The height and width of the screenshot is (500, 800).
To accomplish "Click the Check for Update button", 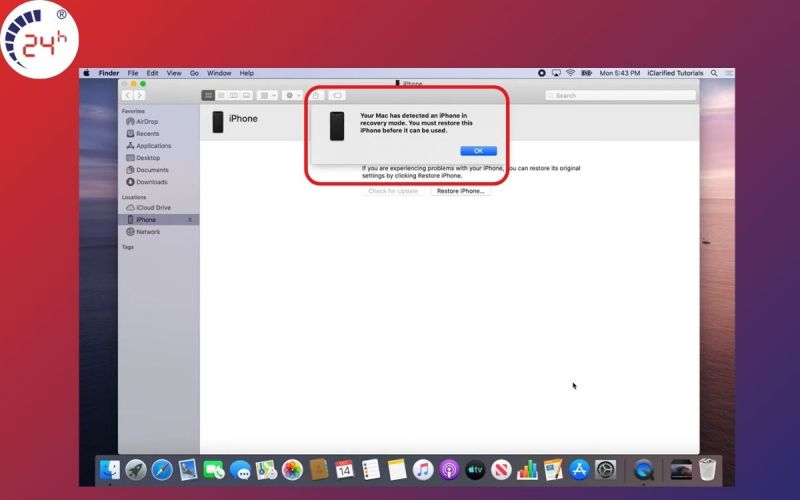I will click(393, 191).
